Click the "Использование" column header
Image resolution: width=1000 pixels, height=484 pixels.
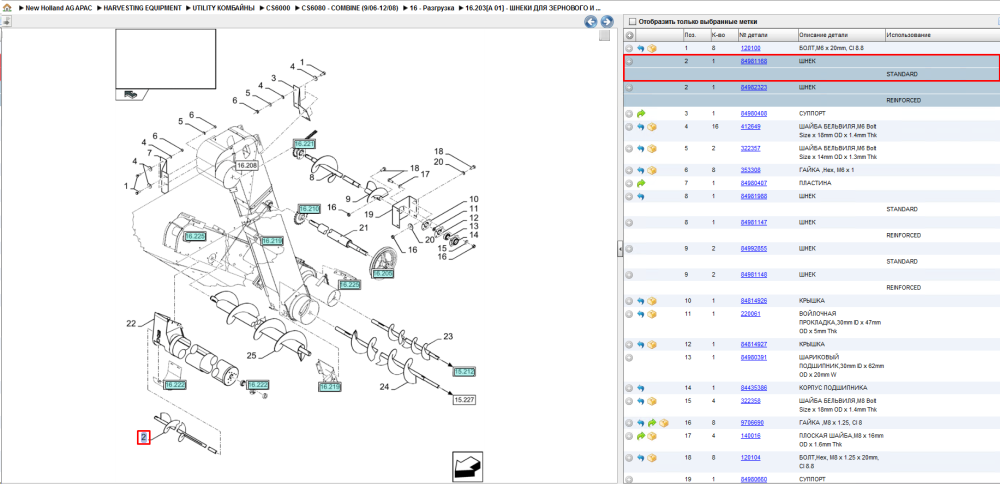coord(941,35)
